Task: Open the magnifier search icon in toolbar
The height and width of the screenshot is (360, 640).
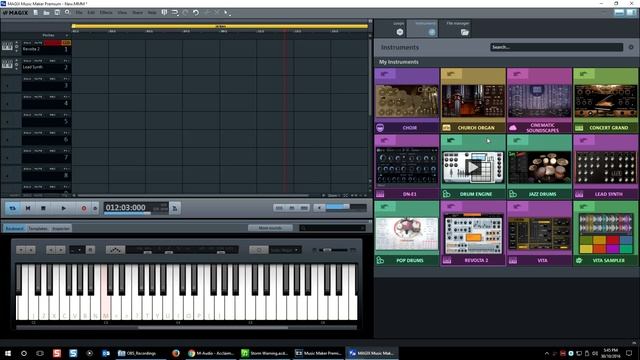Action: coord(67,13)
